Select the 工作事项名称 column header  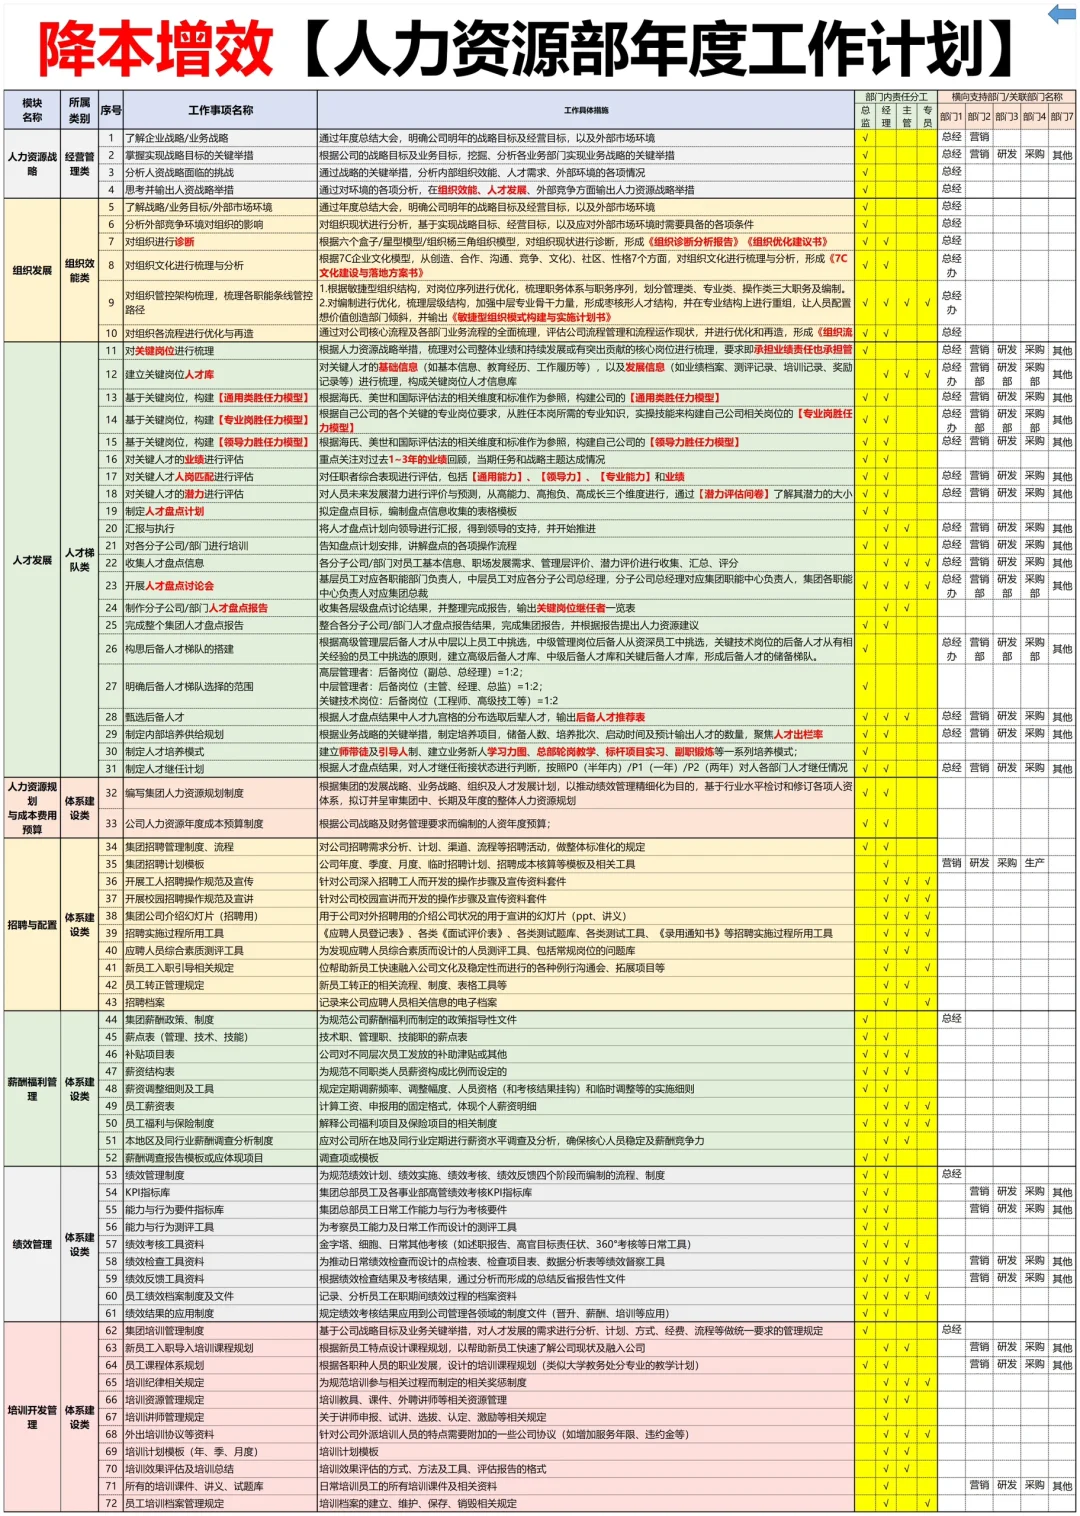click(x=220, y=110)
